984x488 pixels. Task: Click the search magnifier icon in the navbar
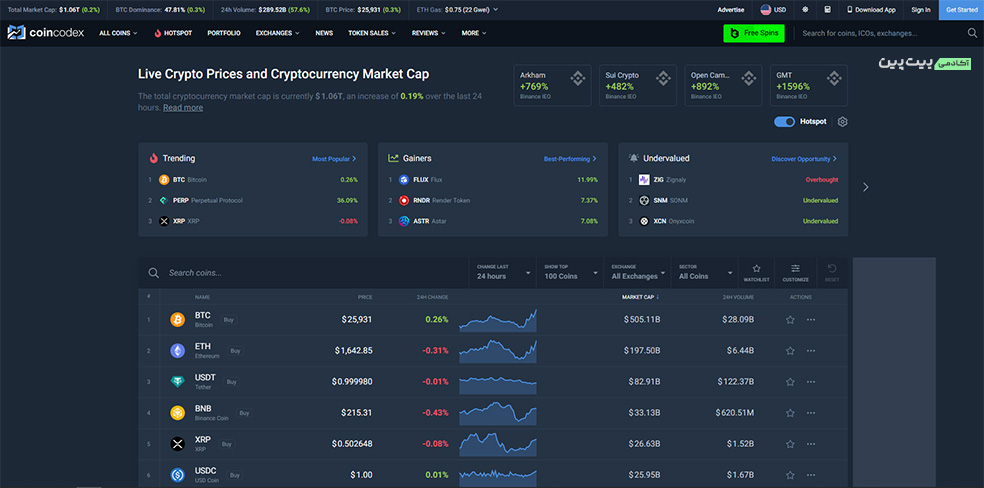pyautogui.click(x=971, y=33)
